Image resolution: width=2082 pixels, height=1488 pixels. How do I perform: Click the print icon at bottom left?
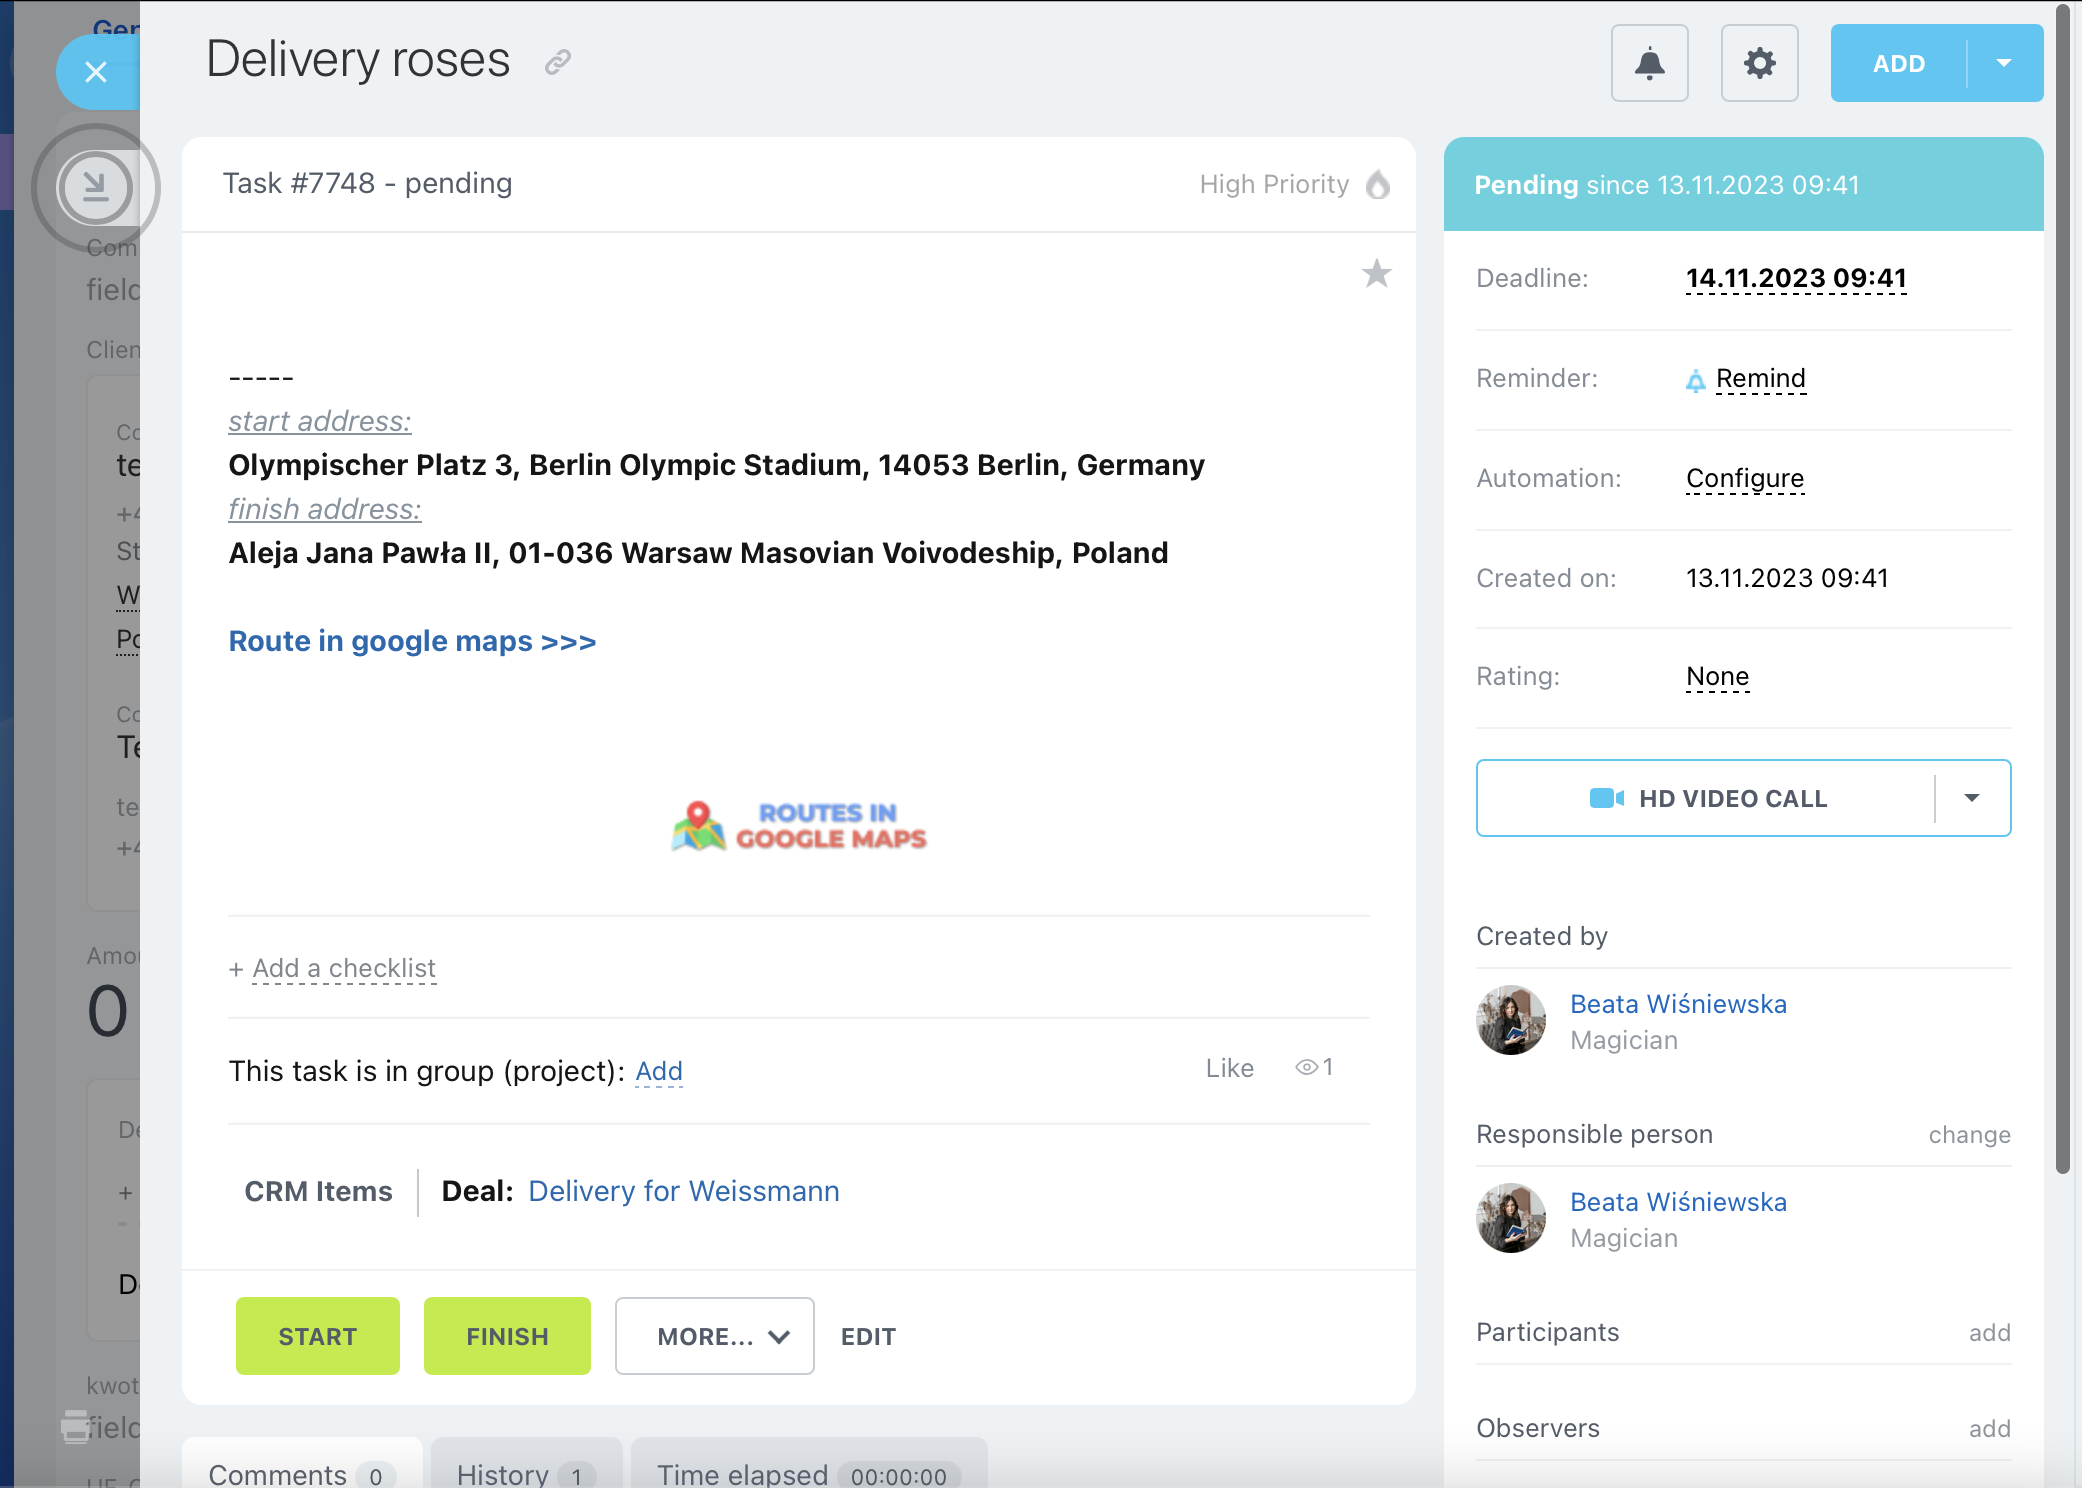(x=75, y=1426)
